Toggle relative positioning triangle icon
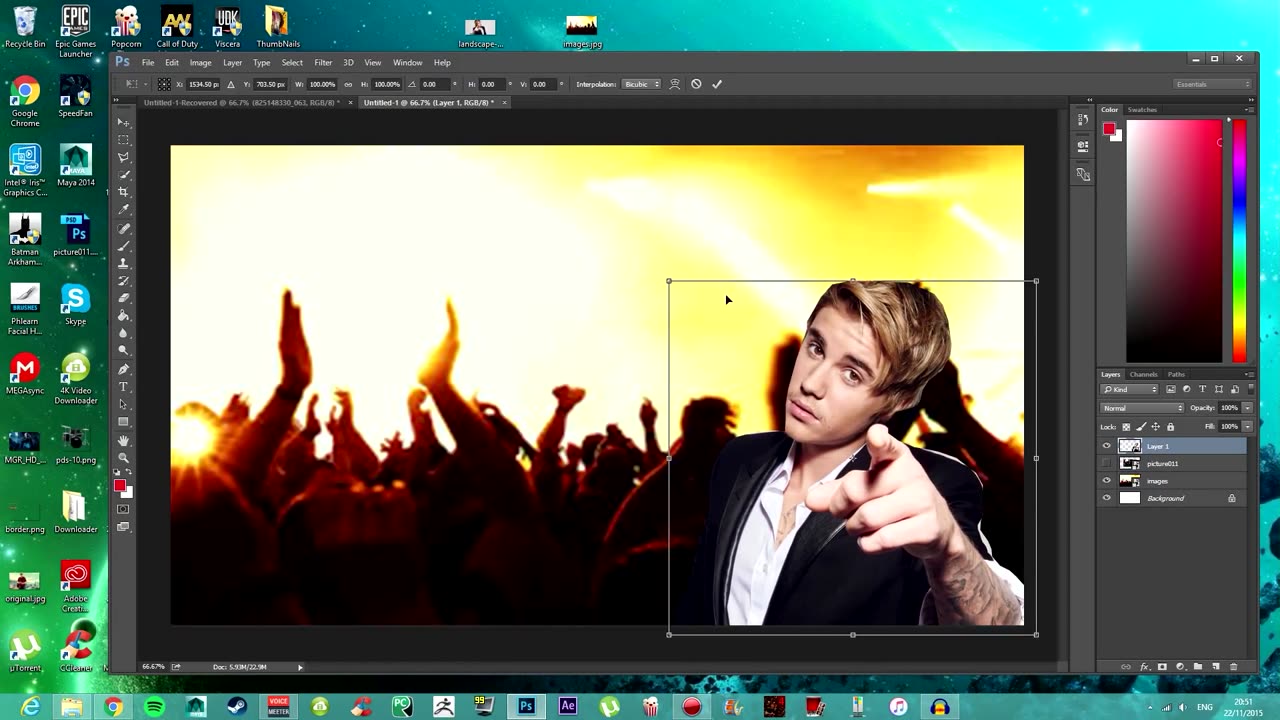The height and width of the screenshot is (720, 1280). 231,84
